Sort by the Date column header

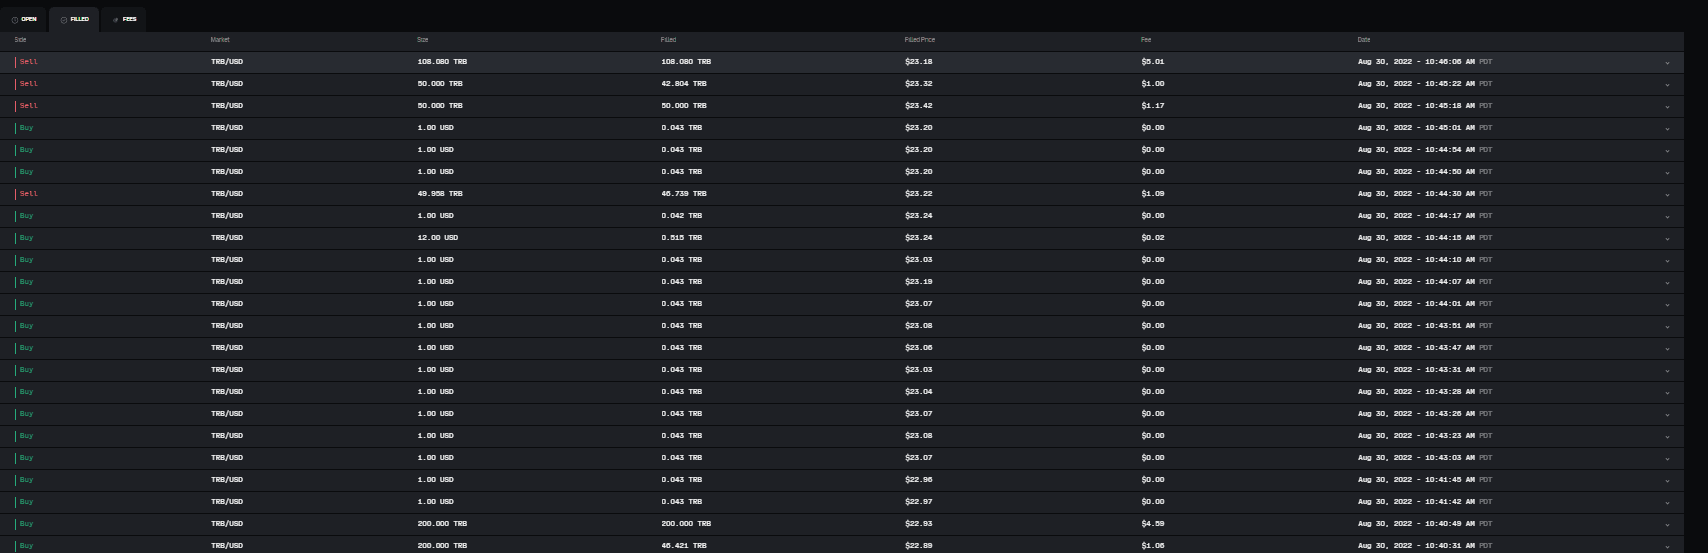[x=1364, y=40]
